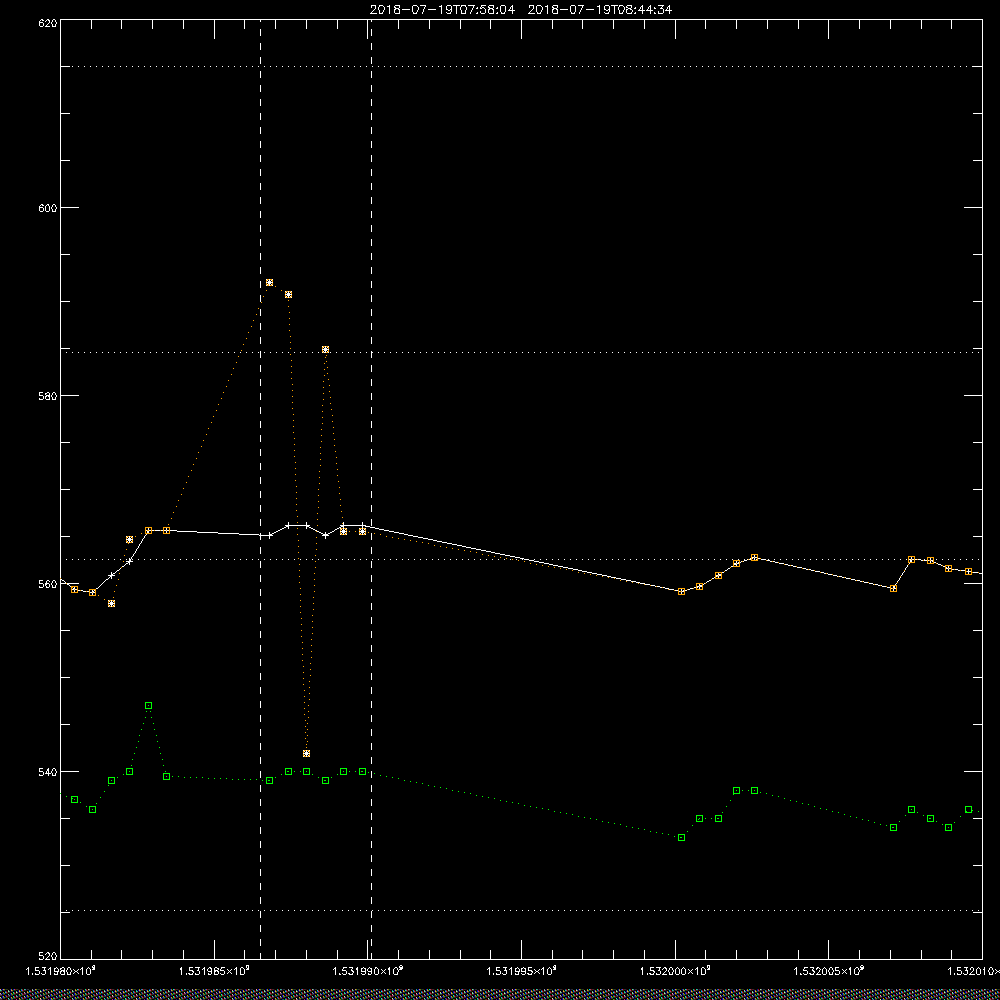Image resolution: width=1000 pixels, height=1000 pixels.
Task: Click the x-axis label 1.531995×10⁹
Action: (x=522, y=971)
